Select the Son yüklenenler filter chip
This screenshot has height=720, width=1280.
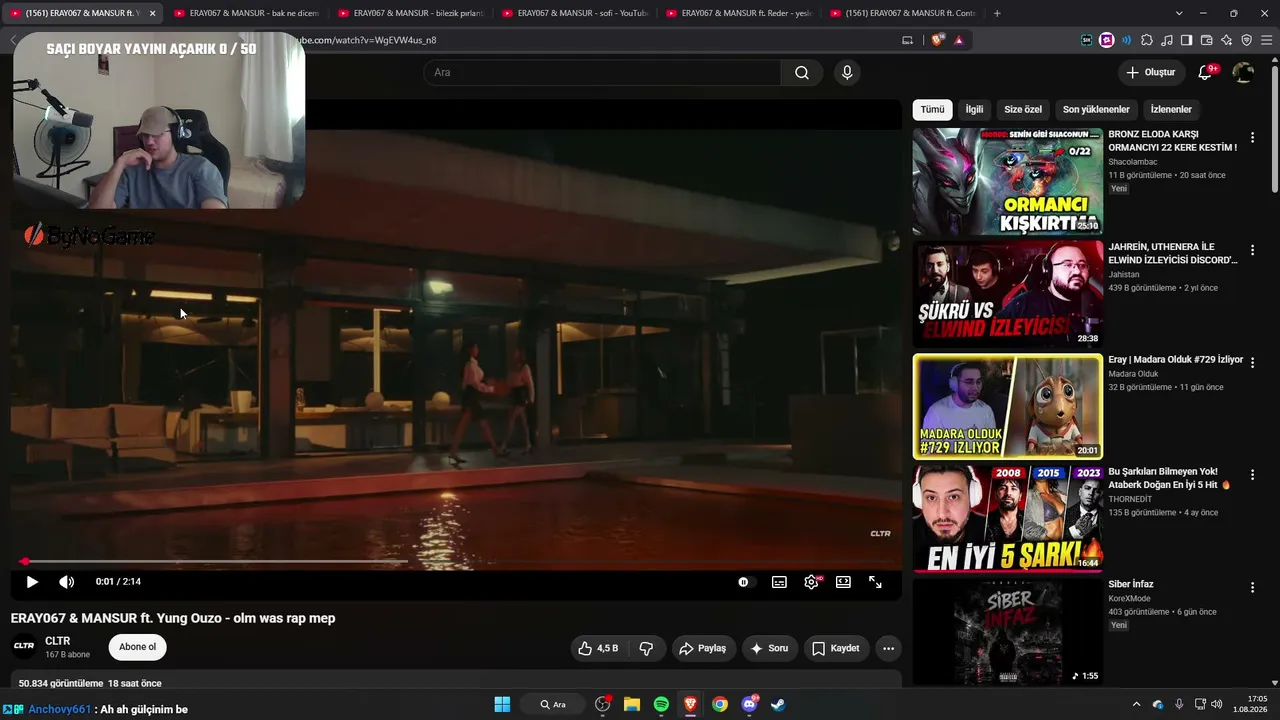(1096, 109)
